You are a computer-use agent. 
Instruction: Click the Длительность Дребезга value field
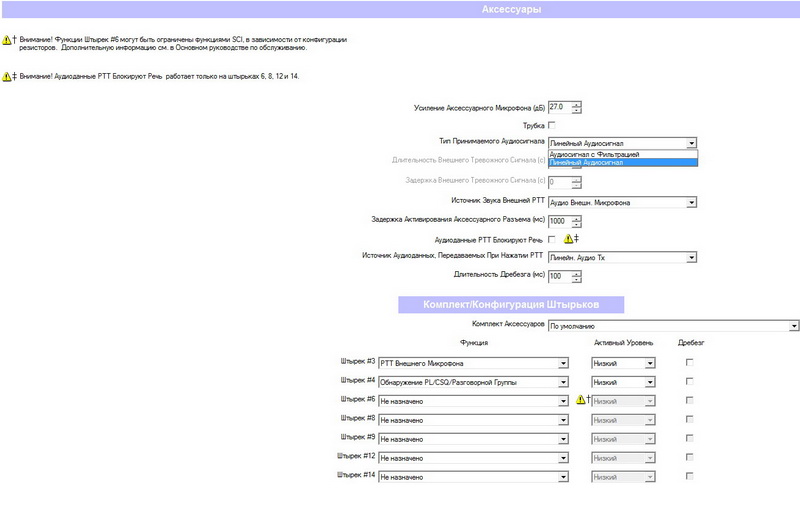point(560,276)
